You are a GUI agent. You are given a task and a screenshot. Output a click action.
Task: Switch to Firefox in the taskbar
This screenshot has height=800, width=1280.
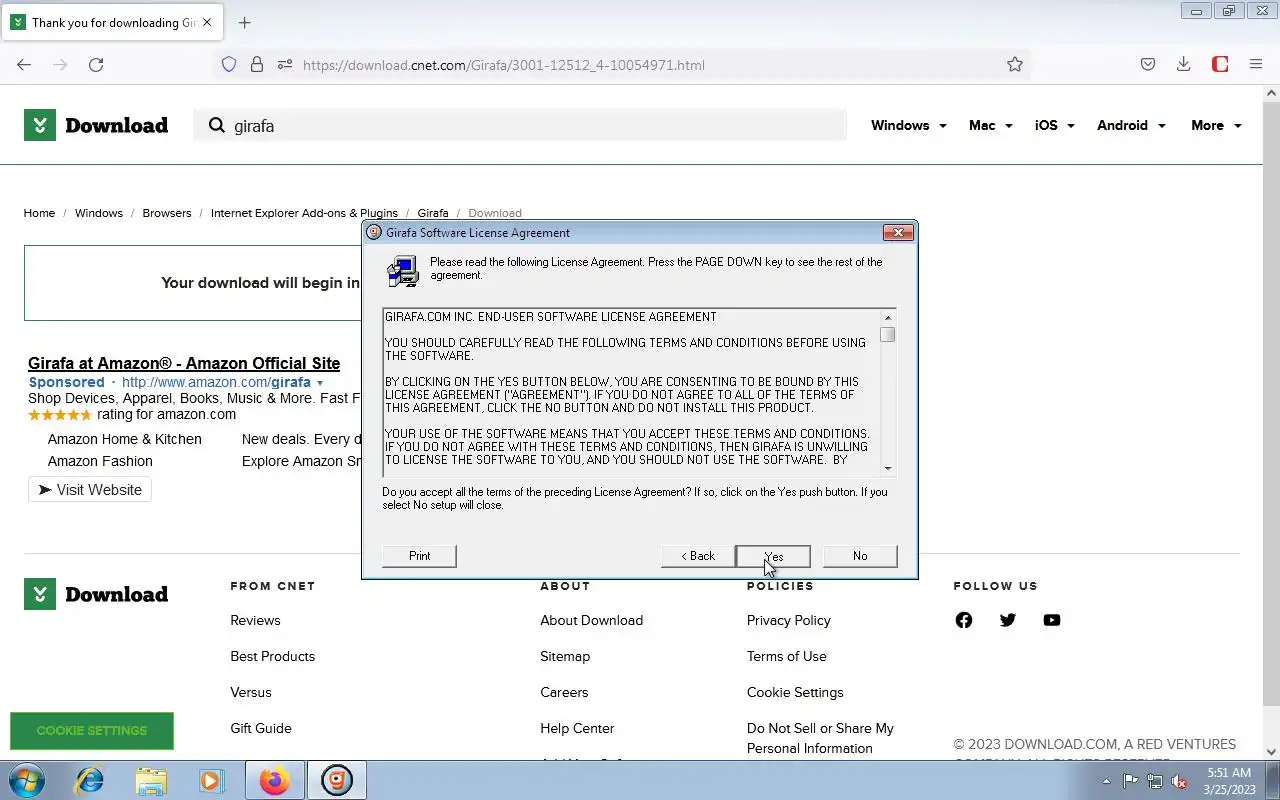275,780
